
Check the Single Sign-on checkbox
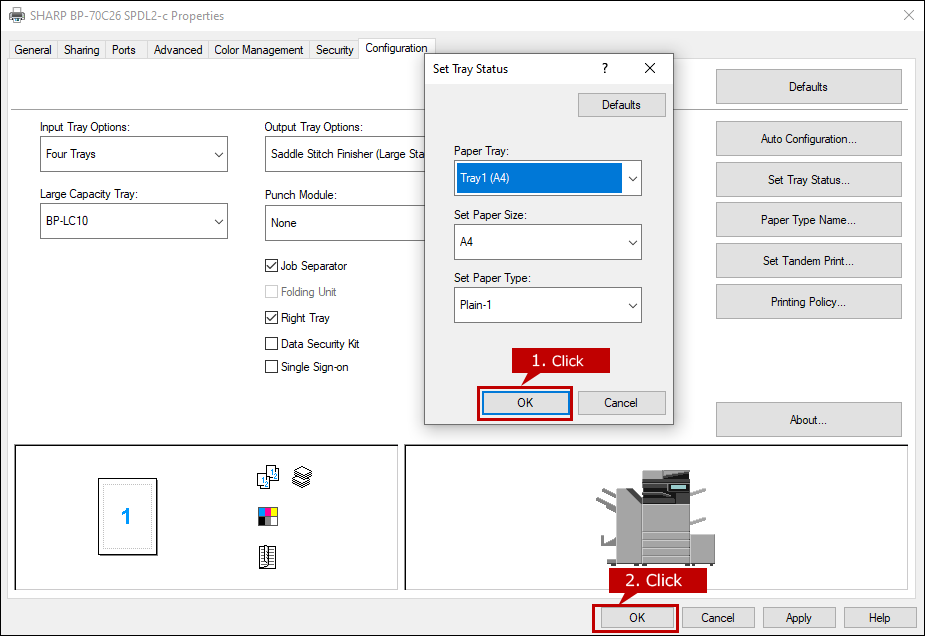pos(271,367)
